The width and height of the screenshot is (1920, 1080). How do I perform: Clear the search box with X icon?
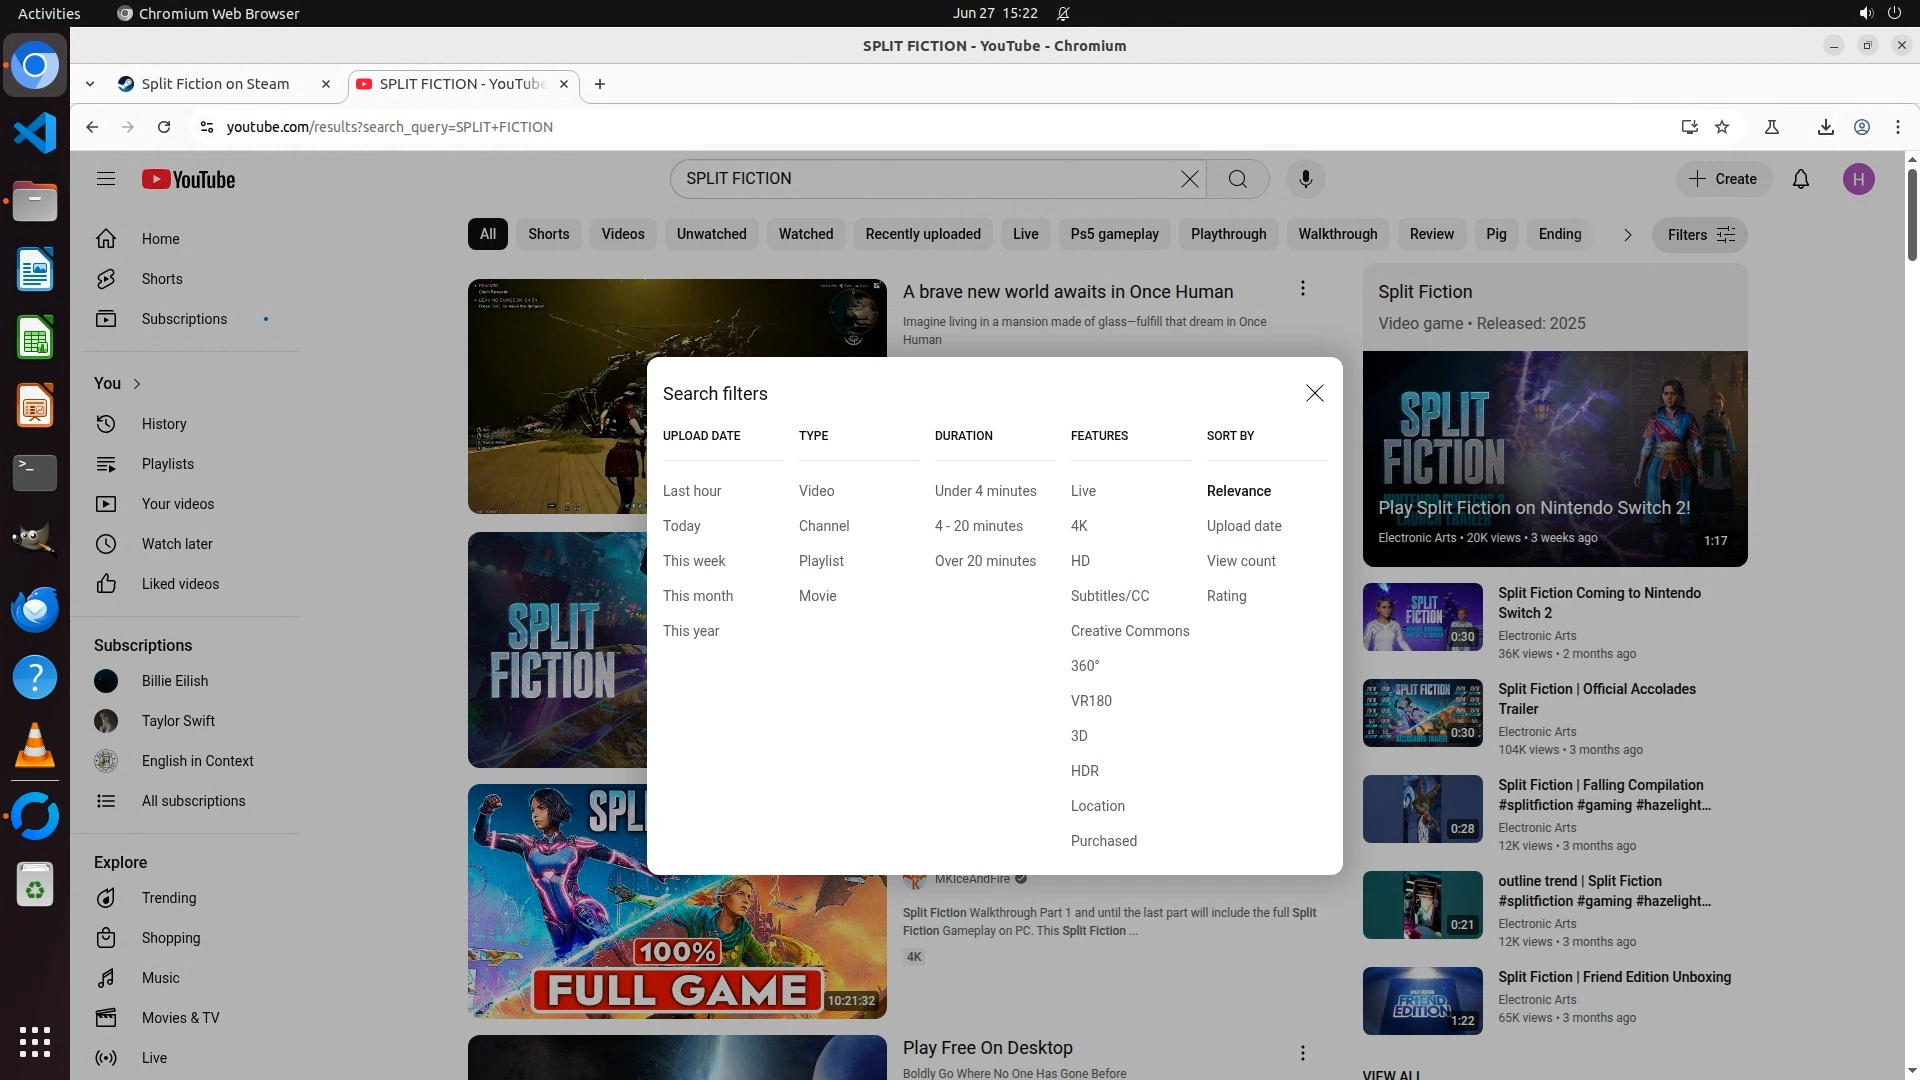[1189, 179]
